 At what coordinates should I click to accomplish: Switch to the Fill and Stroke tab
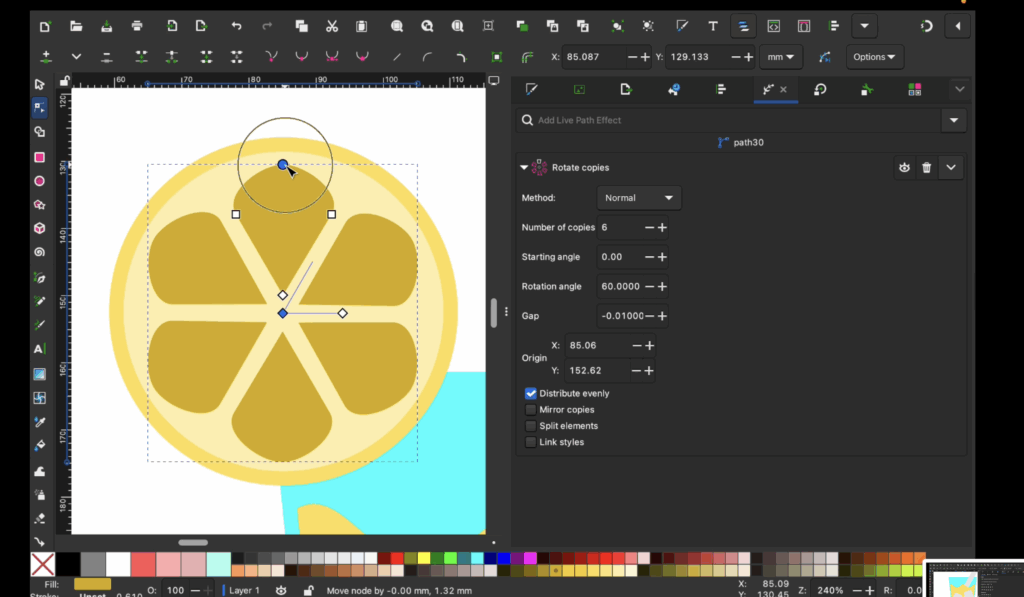[532, 89]
